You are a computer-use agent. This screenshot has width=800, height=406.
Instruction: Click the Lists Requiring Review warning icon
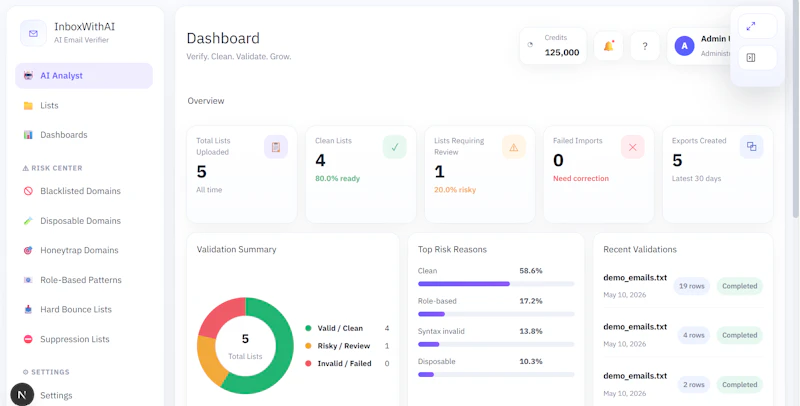(x=514, y=147)
